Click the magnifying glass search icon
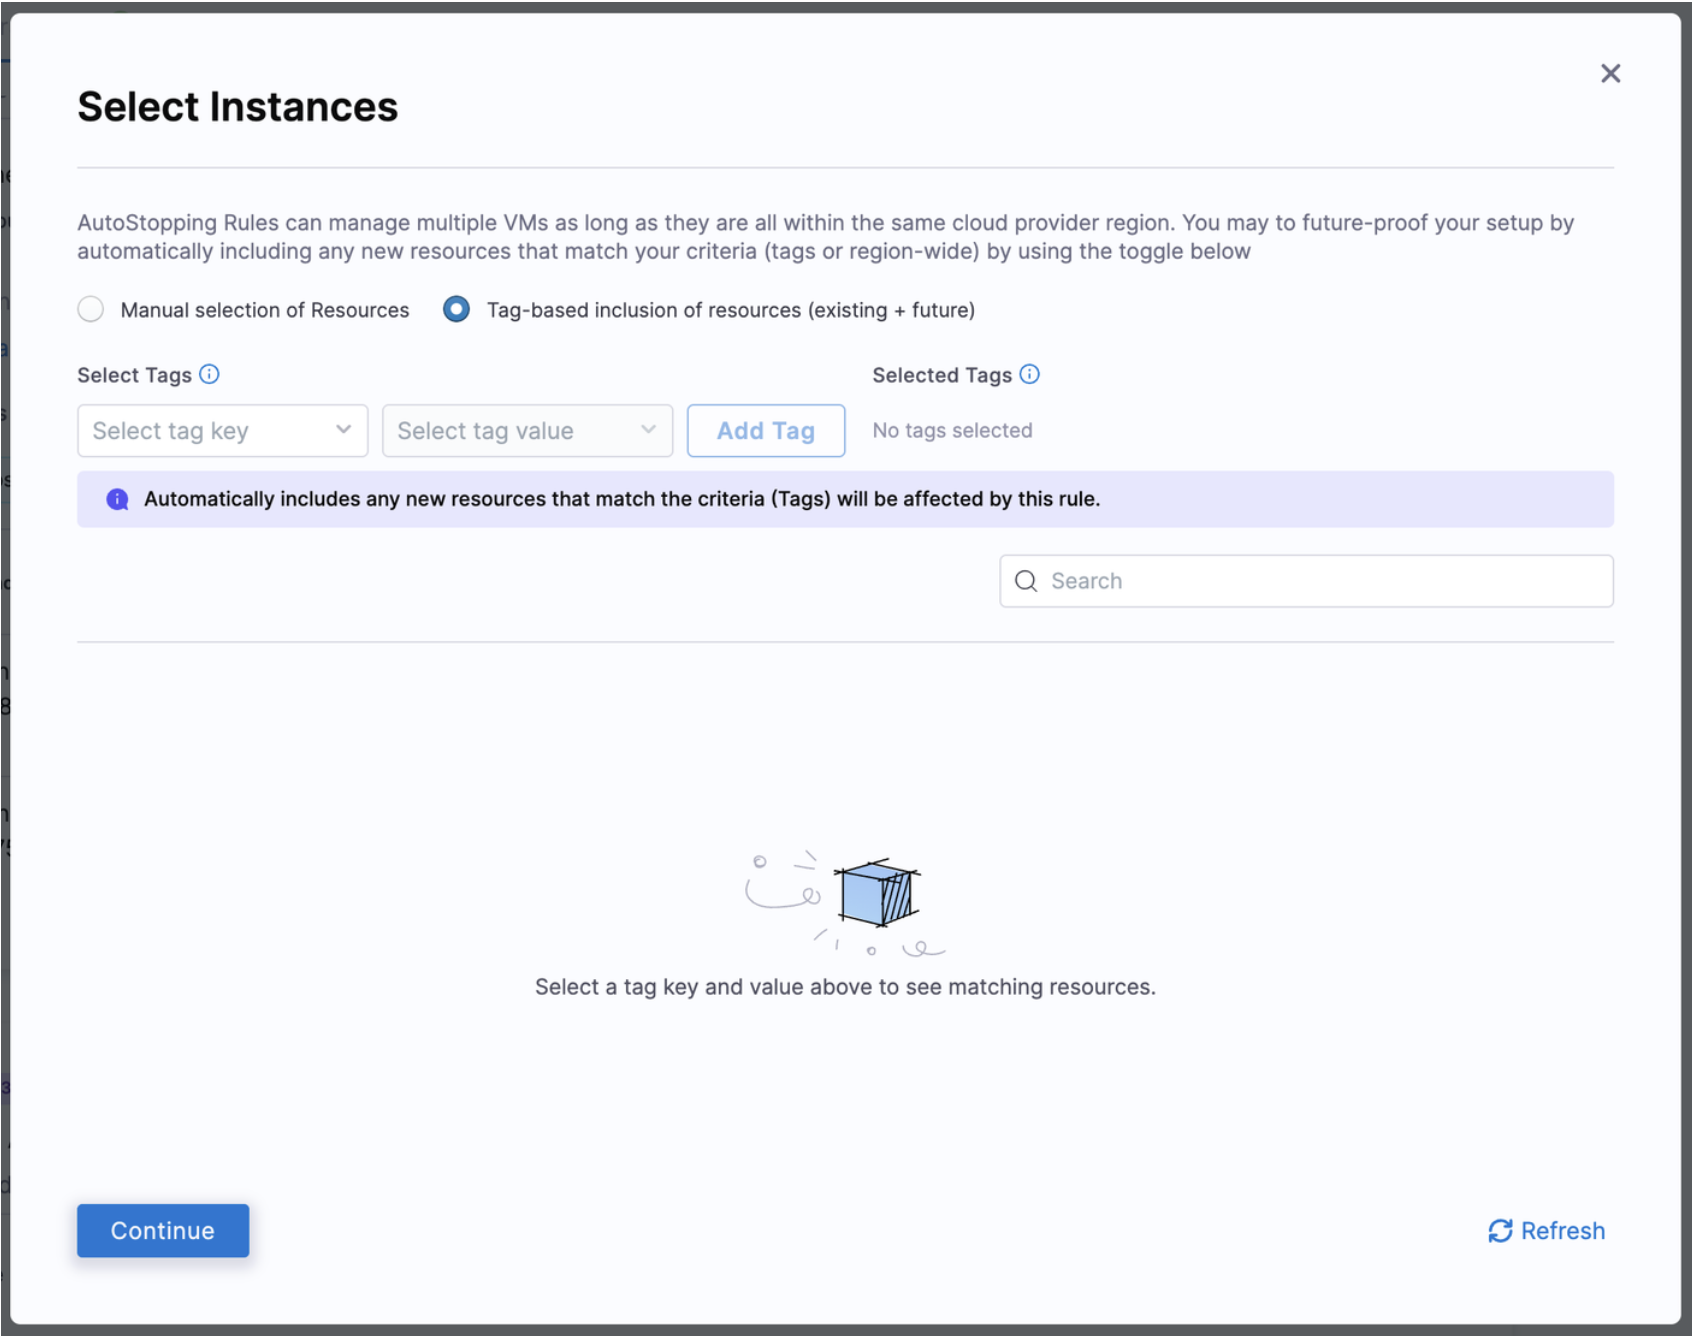Image resolution: width=1692 pixels, height=1340 pixels. point(1025,581)
